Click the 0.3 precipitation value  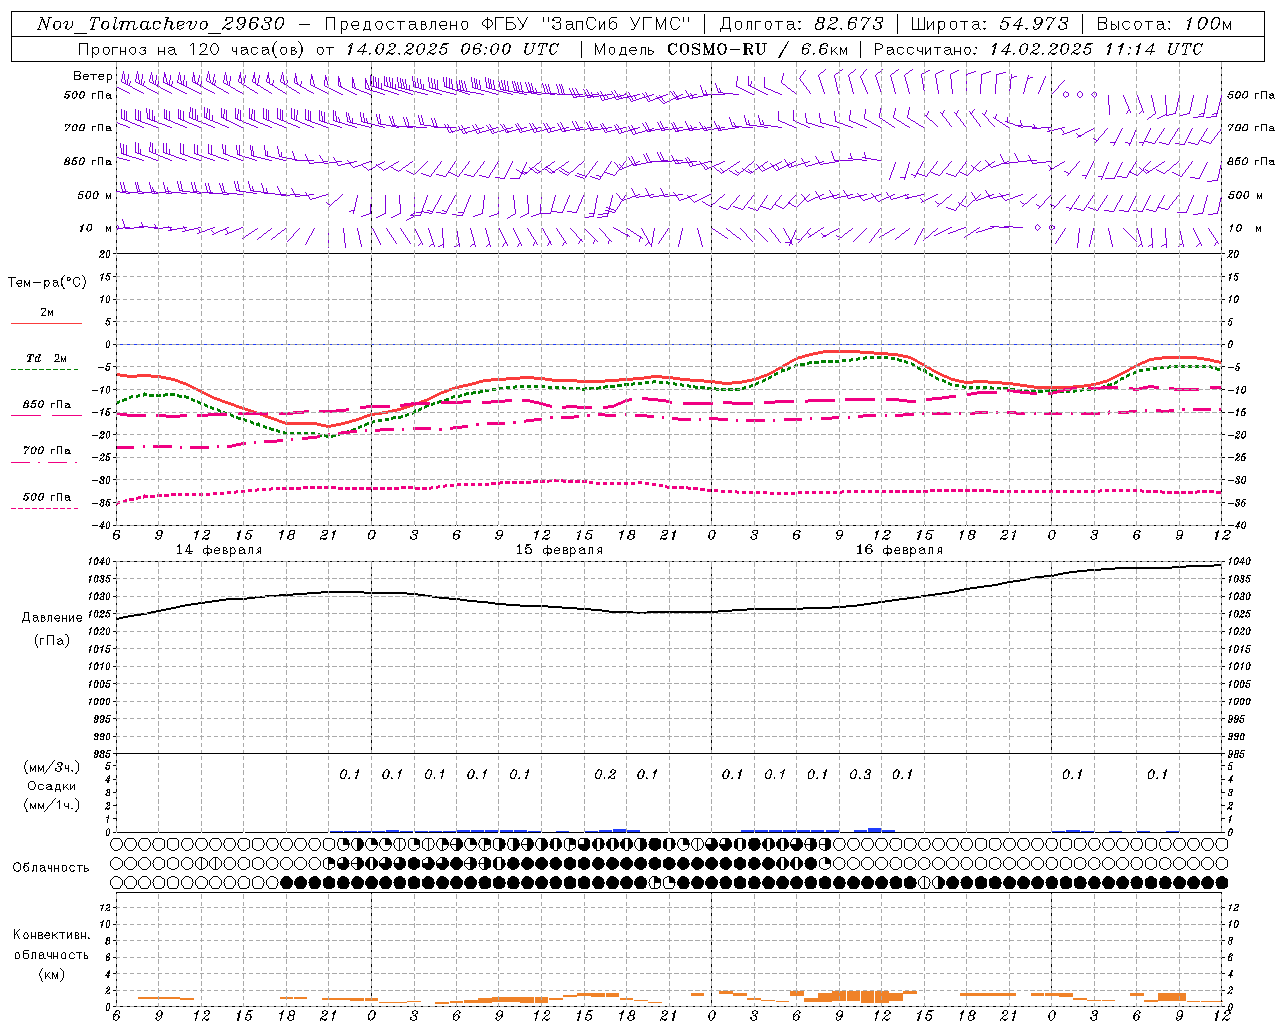(860, 775)
